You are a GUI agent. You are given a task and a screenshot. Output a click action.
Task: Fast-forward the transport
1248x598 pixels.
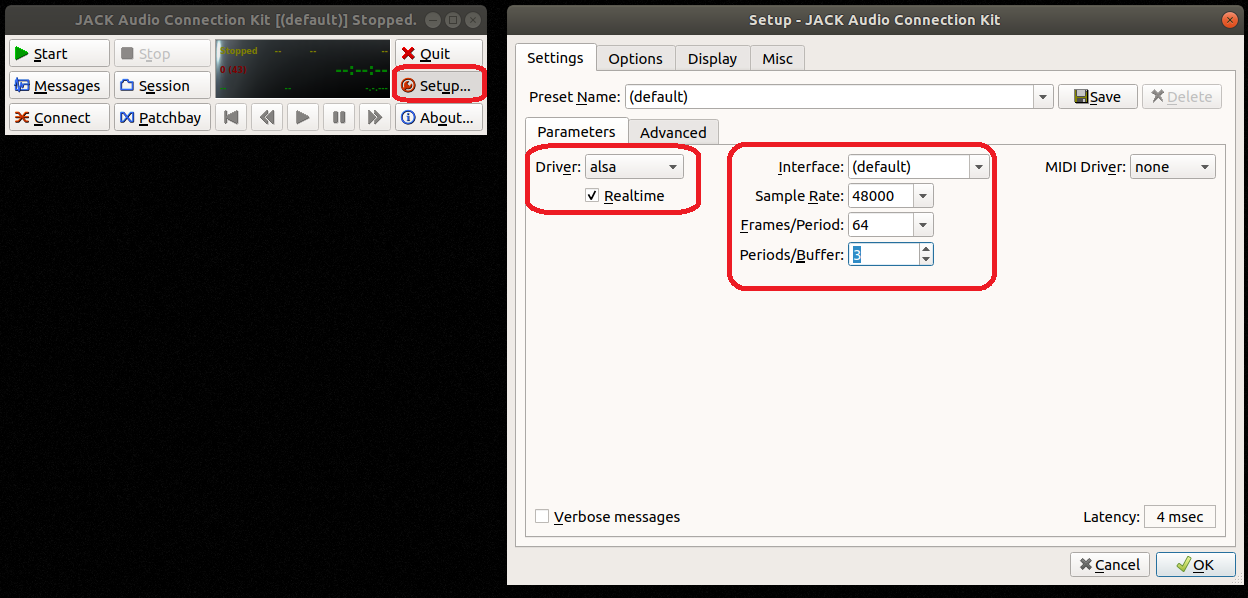(x=374, y=118)
